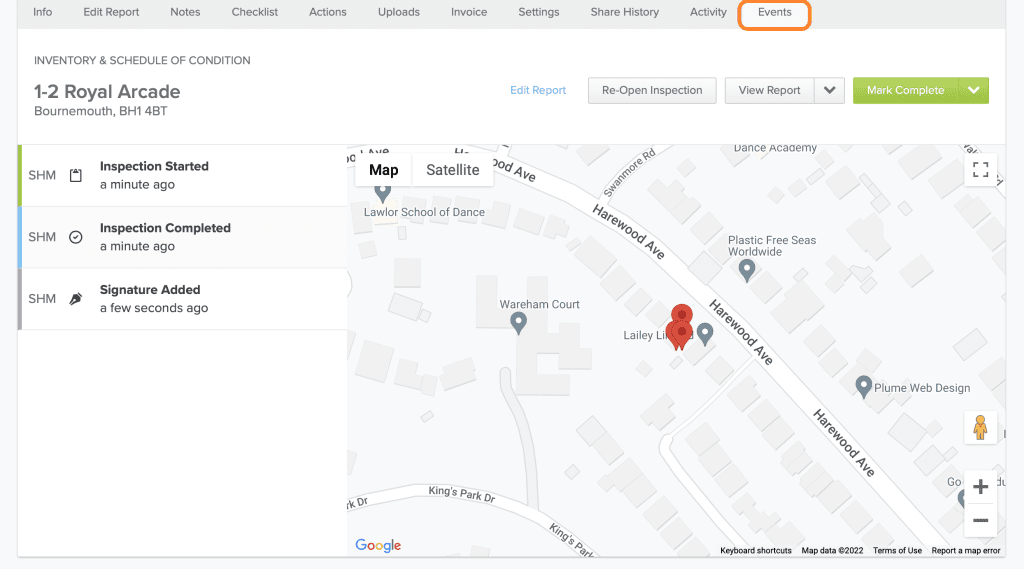Expand the Mark Complete dropdown arrow

(x=974, y=90)
